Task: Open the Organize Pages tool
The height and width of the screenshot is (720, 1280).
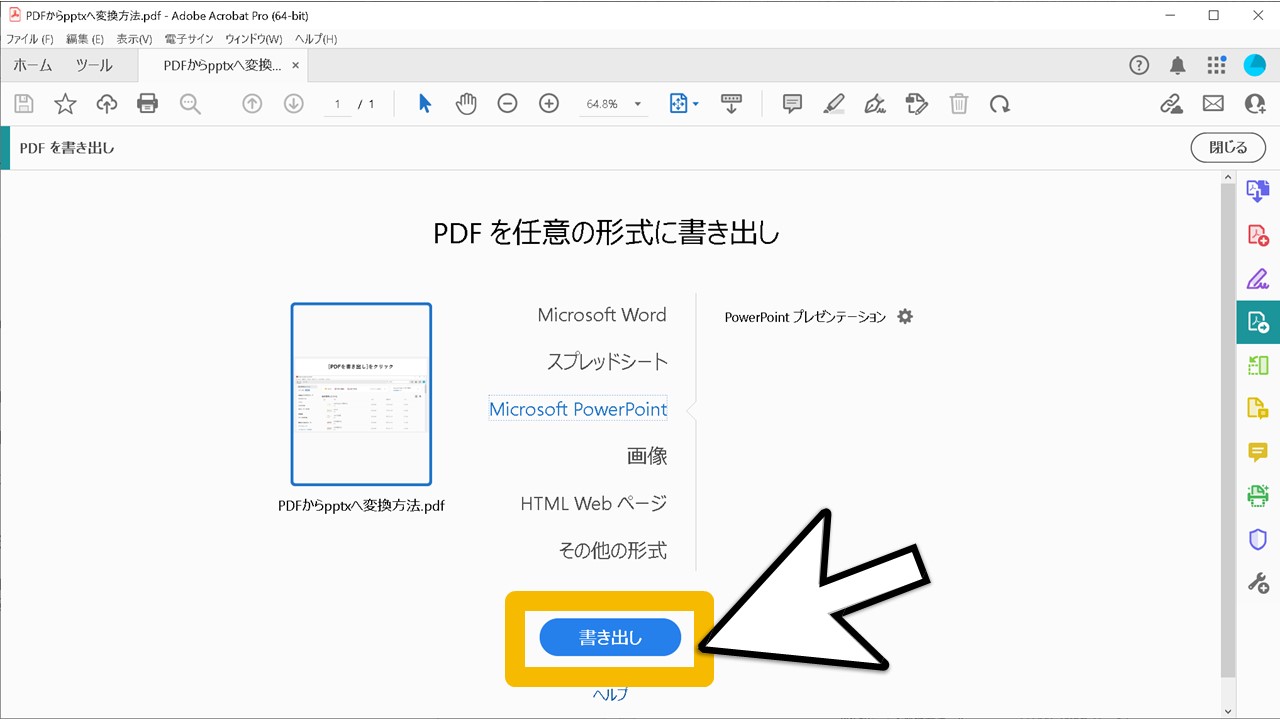Action: (x=1258, y=364)
